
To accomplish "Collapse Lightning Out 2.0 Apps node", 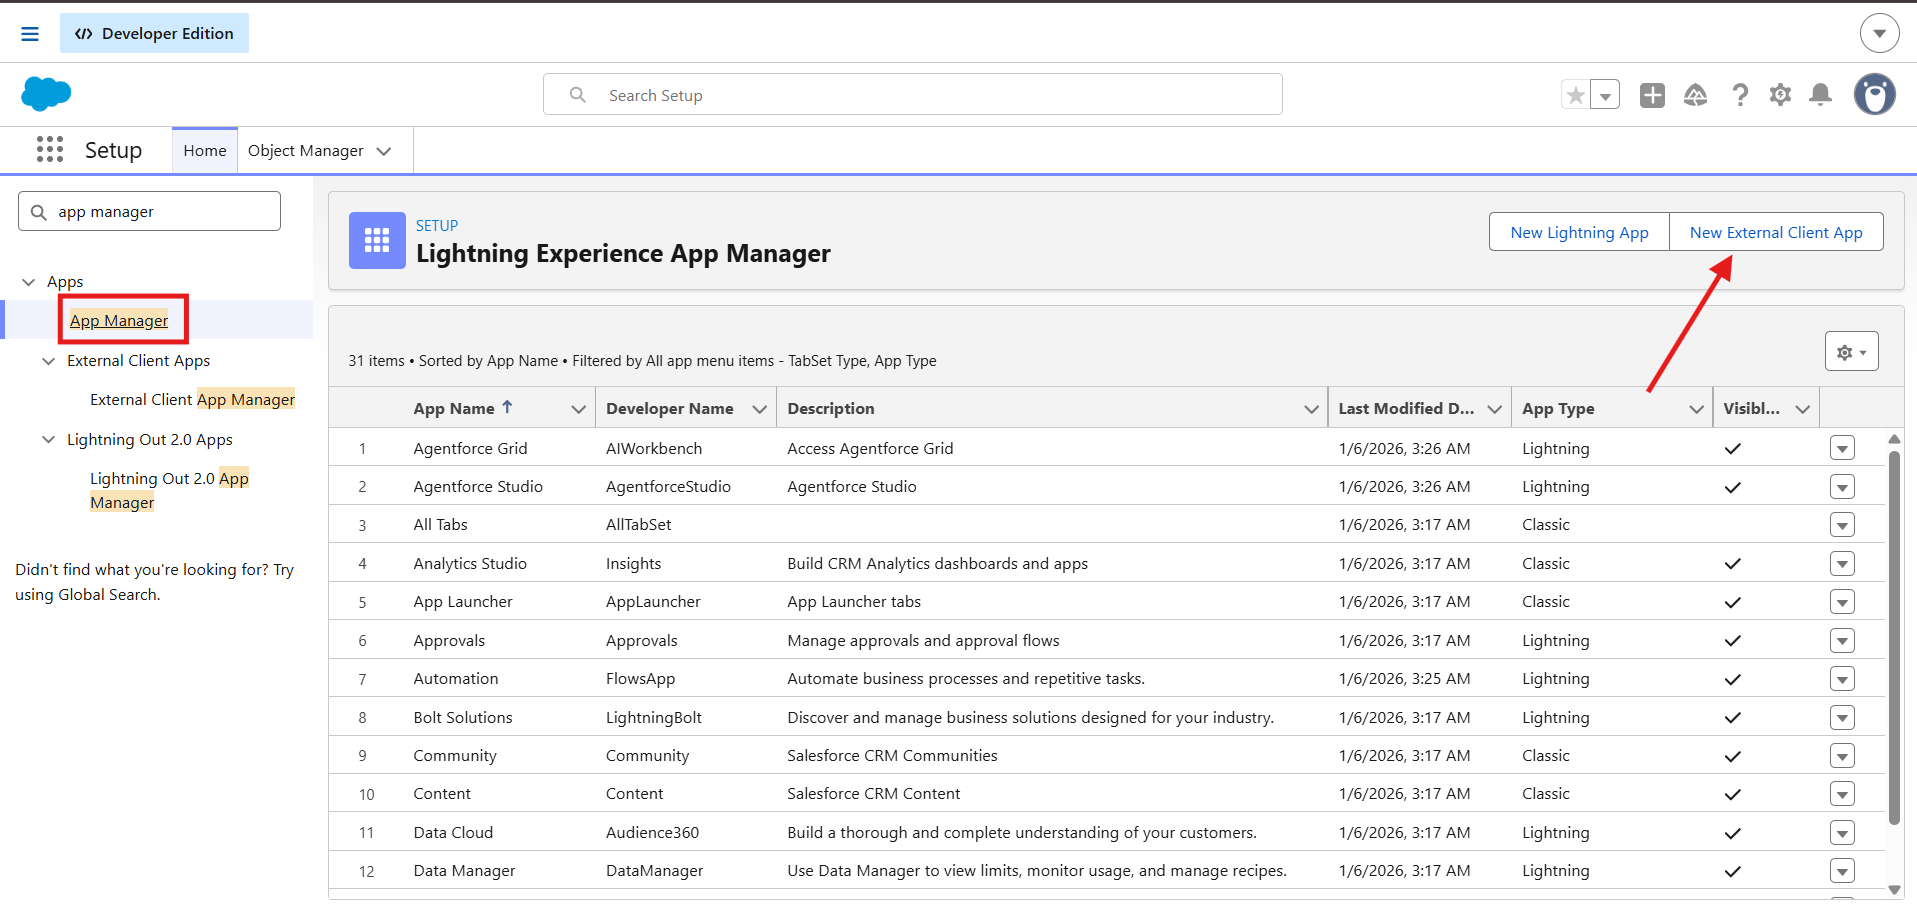I will click(x=48, y=440).
